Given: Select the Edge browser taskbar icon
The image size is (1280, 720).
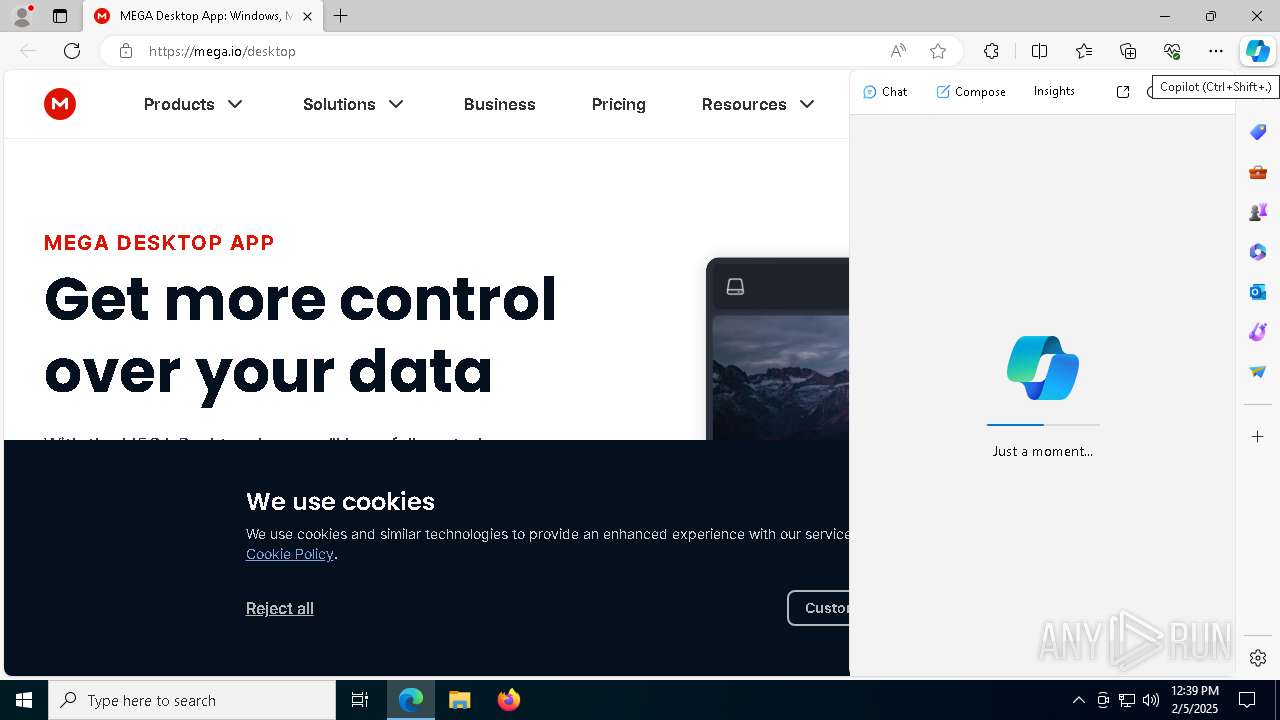Looking at the screenshot, I should pyautogui.click(x=411, y=700).
